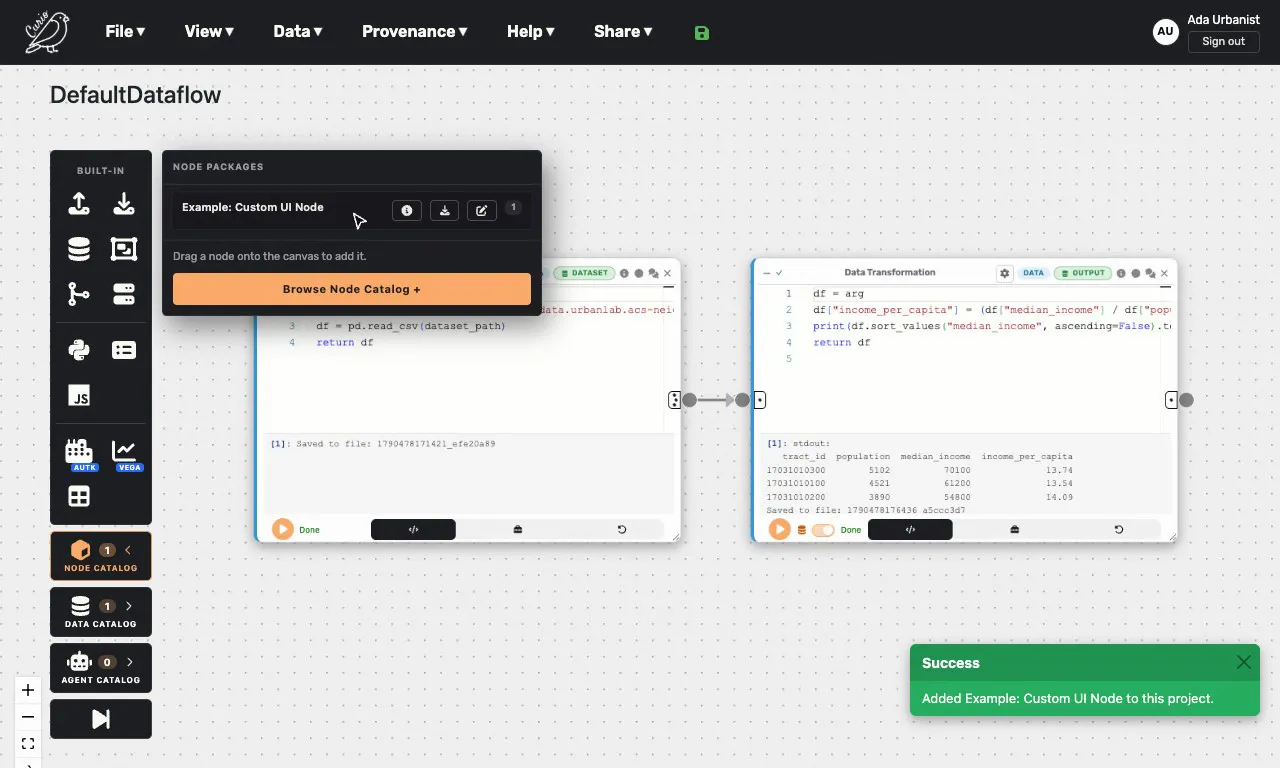1280x768 pixels.
Task: Show info for Example: Custom UI Node package
Action: tap(407, 210)
